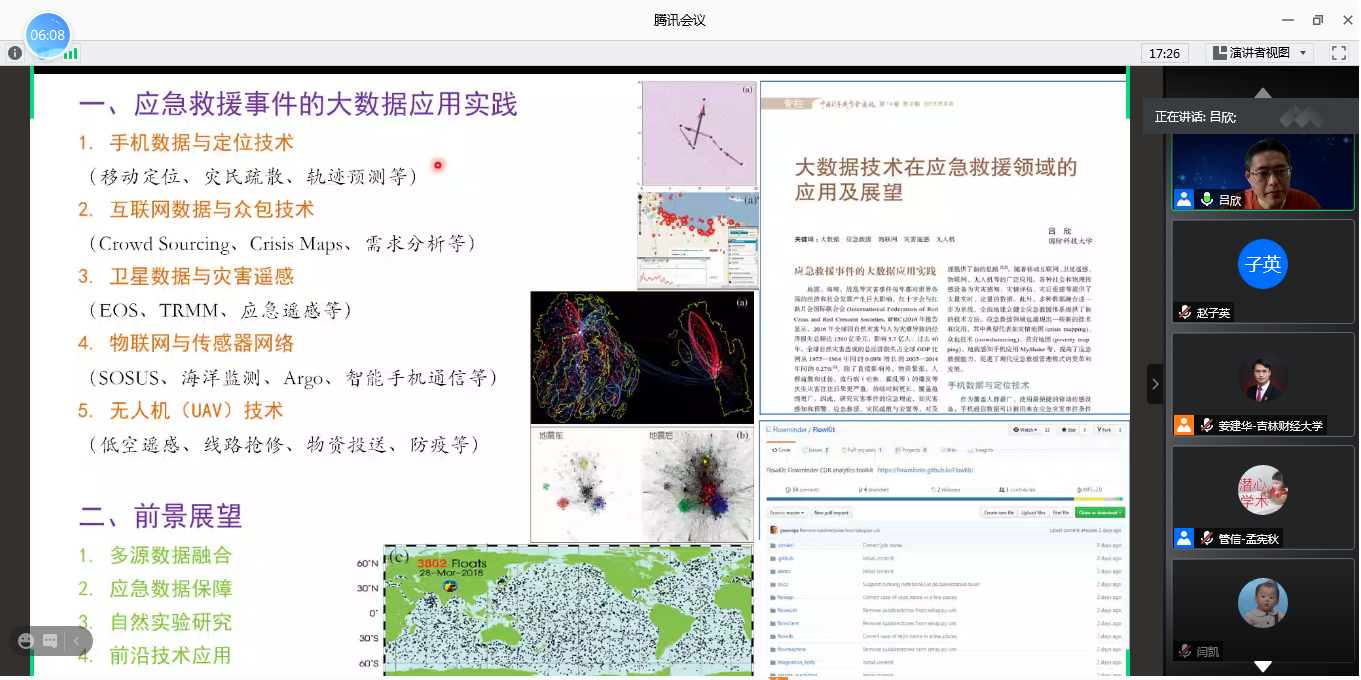This screenshot has width=1361, height=680.
Task: Collapse the participant video sidebar arrow
Action: point(1155,384)
